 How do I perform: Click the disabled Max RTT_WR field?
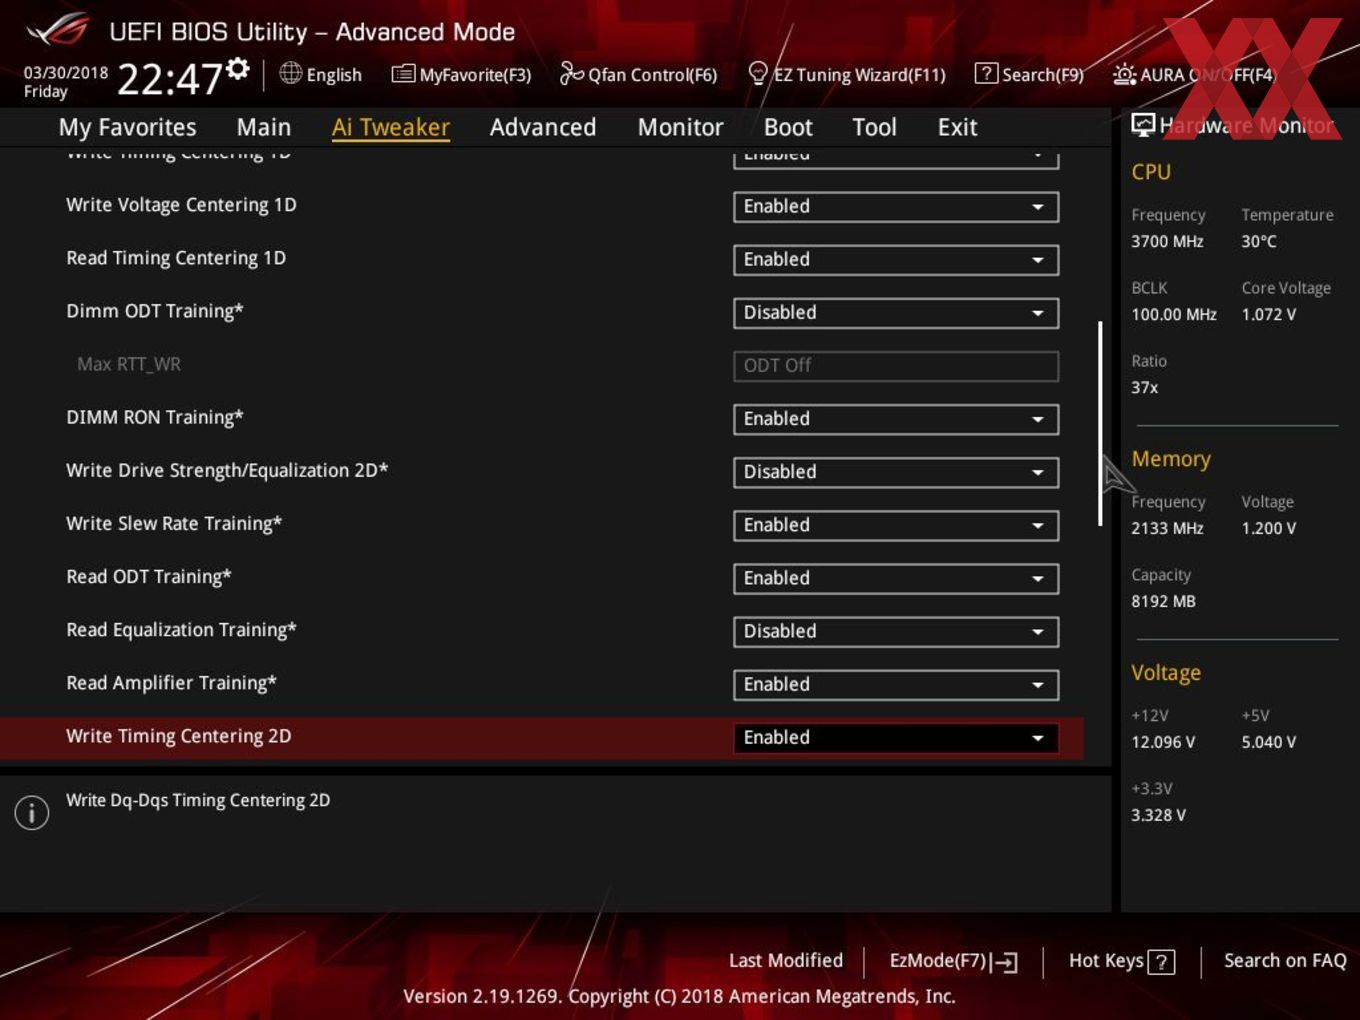pos(896,366)
